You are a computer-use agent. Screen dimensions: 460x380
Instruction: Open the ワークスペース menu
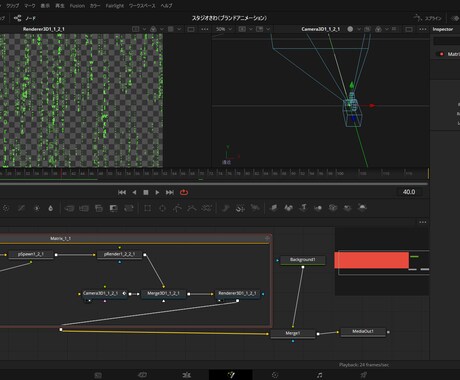click(x=142, y=6)
